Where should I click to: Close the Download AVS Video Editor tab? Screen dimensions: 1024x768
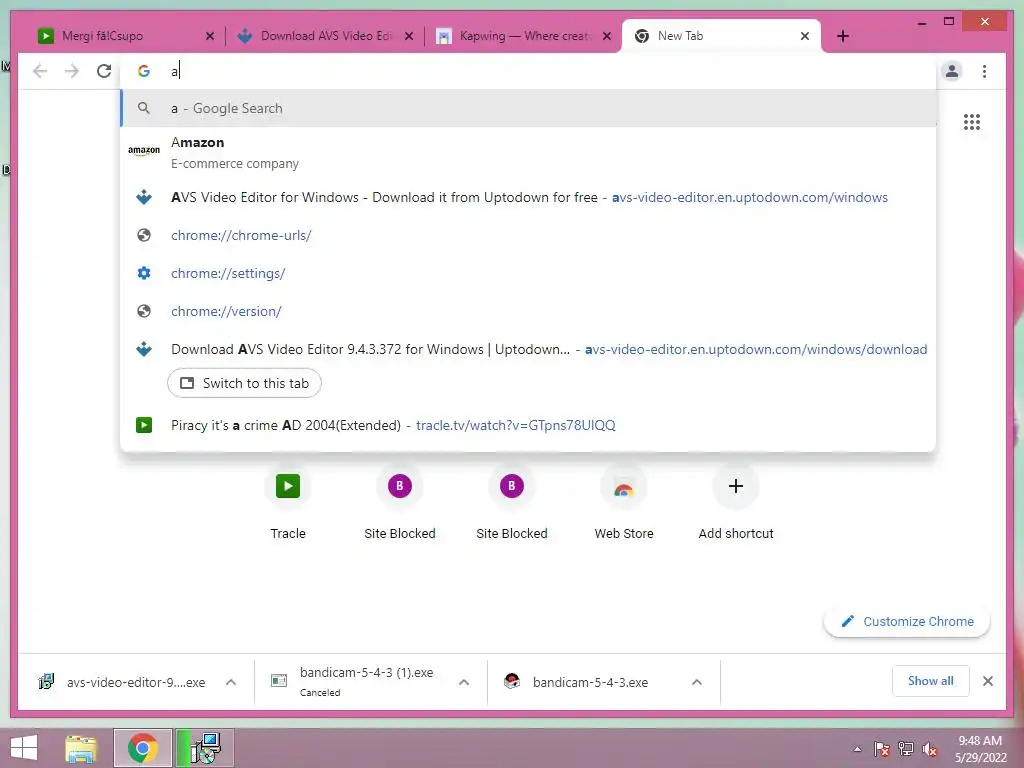click(409, 36)
